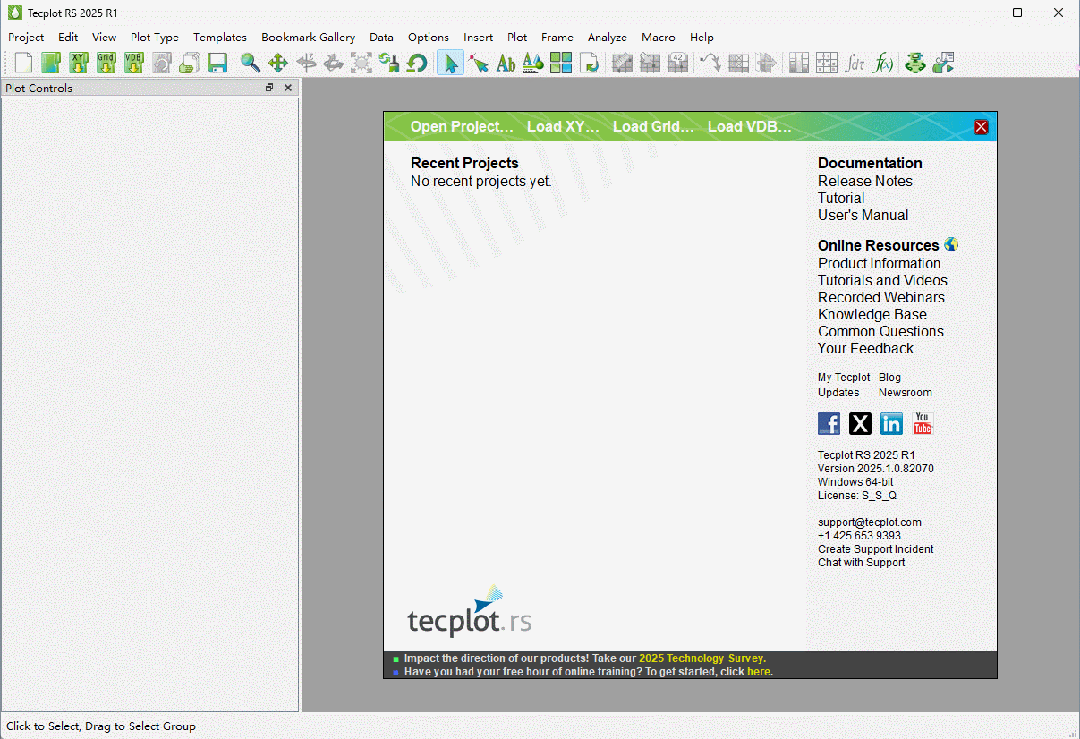Click the New Project blank-page toolbar icon
1080x739 pixels.
click(23, 63)
